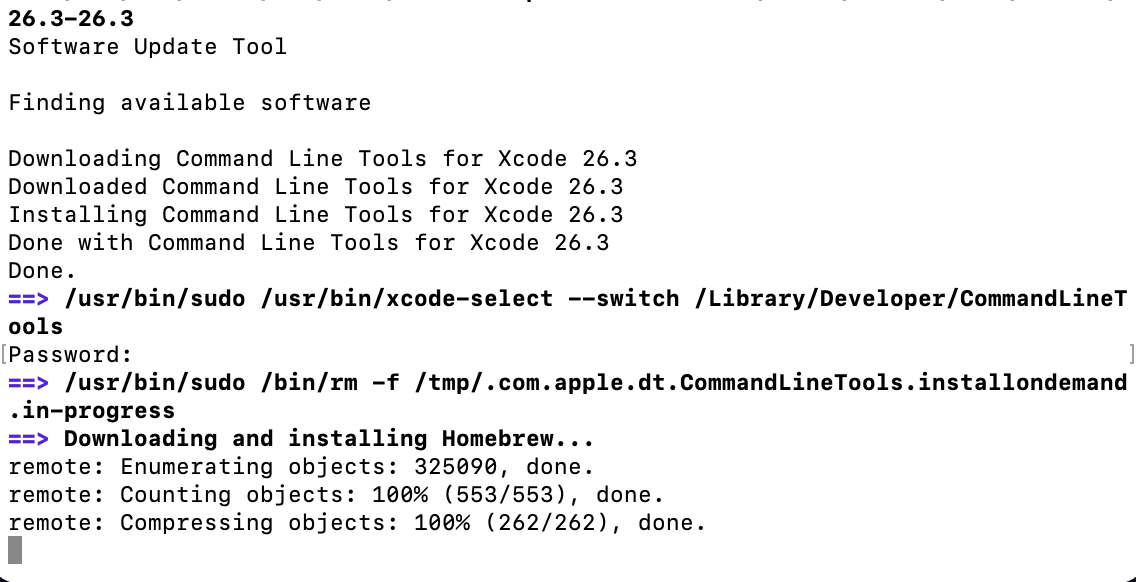Click the blue arrow before "Downloading and installing Homebrew"

[x=28, y=439]
